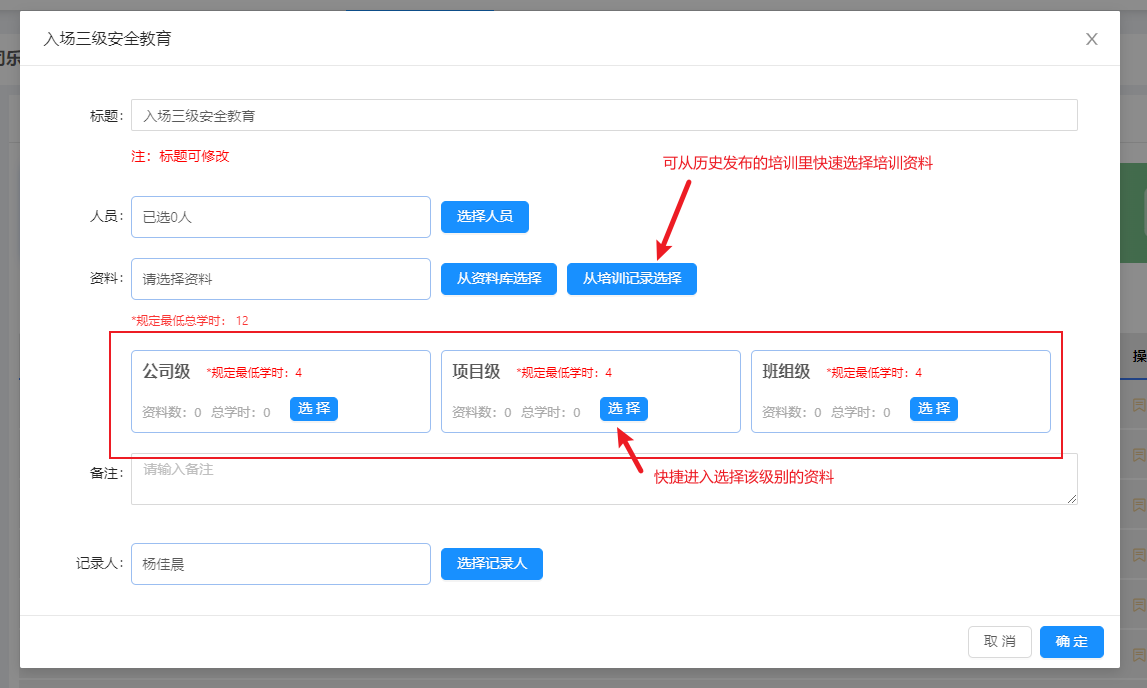Click into the 备注 remarks textarea
The image size is (1147, 688).
coord(603,480)
